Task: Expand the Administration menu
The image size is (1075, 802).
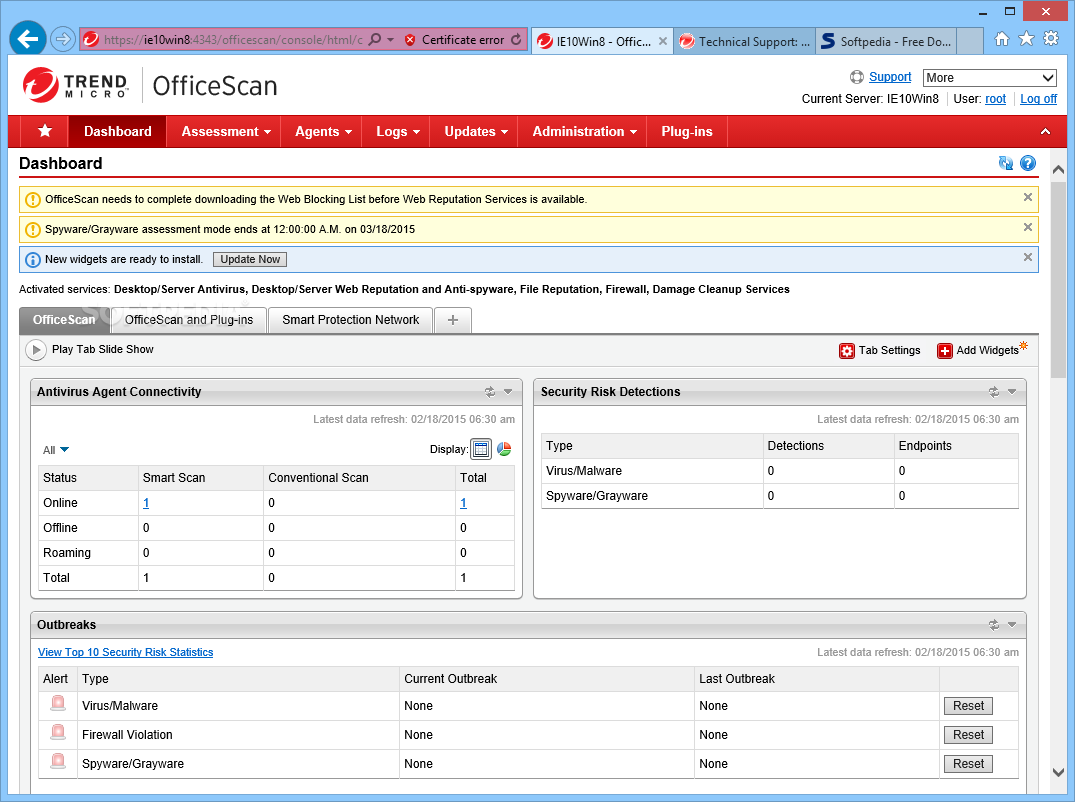Action: point(584,132)
